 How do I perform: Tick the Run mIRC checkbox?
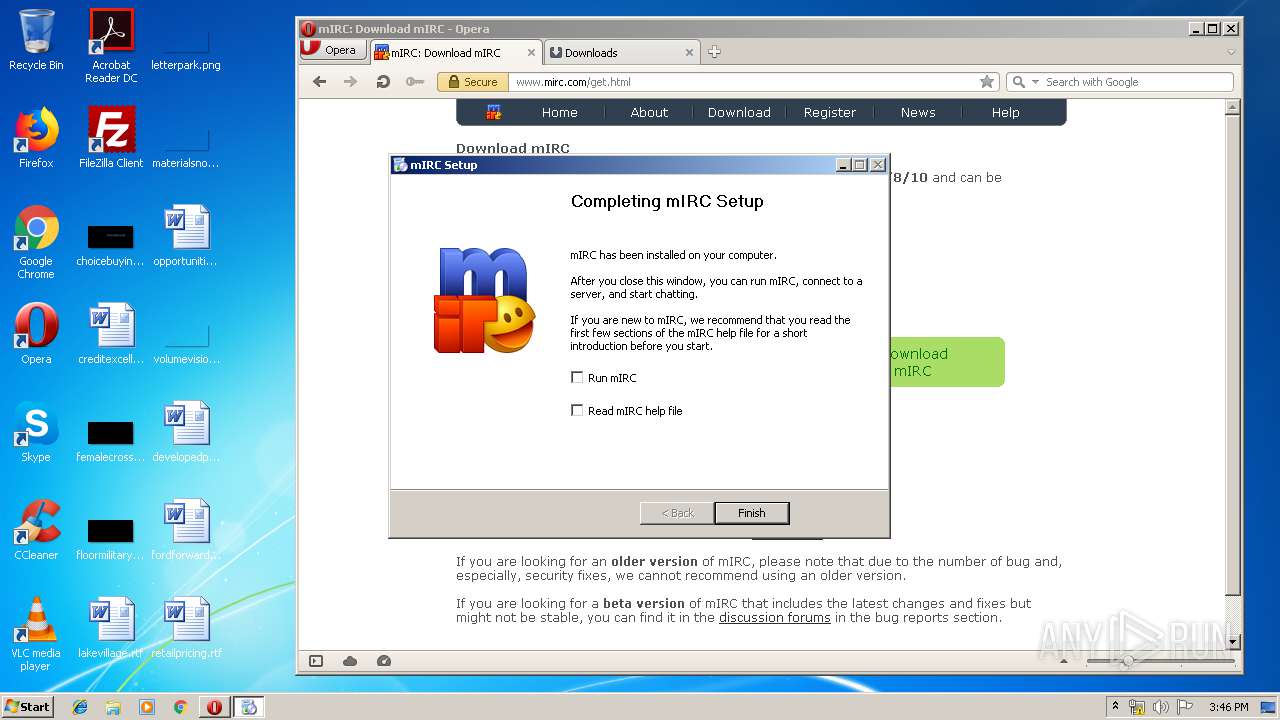pos(577,377)
